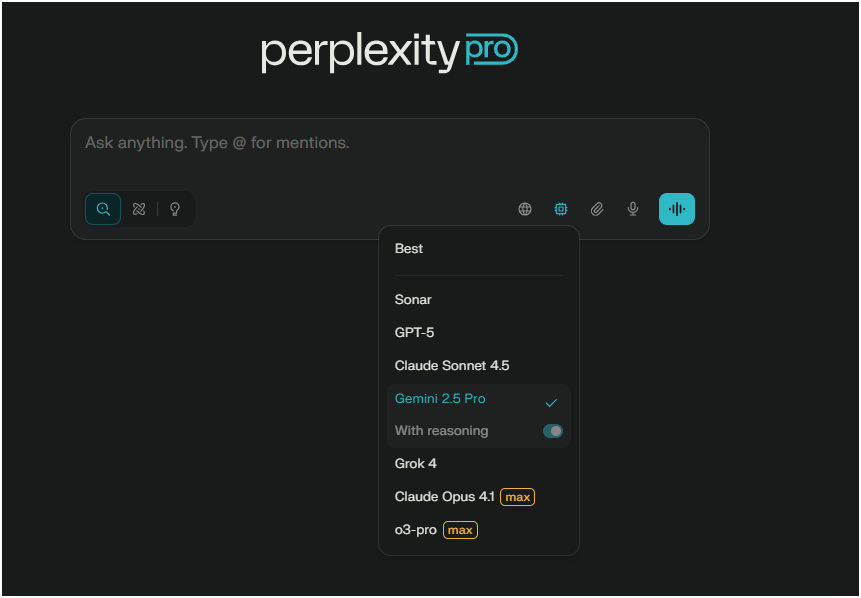861x598 pixels.
Task: Disable the With reasoning toggle
Action: (x=552, y=430)
